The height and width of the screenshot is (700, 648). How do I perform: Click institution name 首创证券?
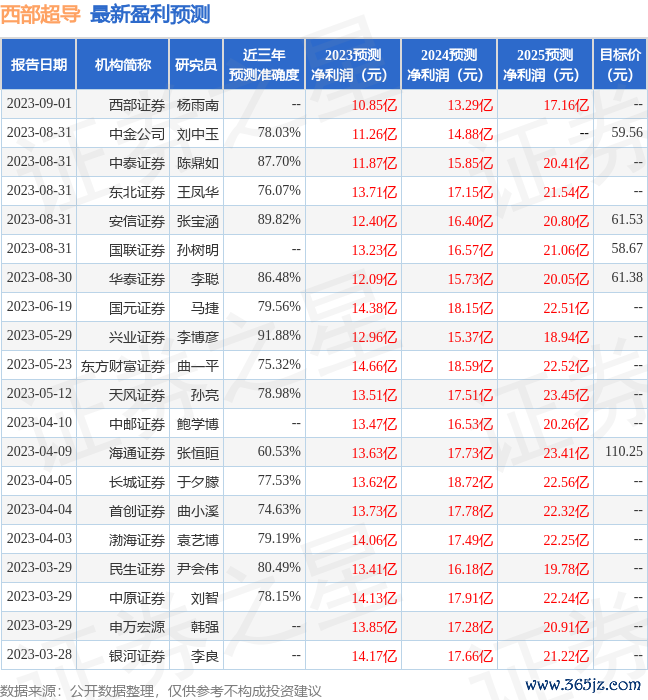pos(137,512)
